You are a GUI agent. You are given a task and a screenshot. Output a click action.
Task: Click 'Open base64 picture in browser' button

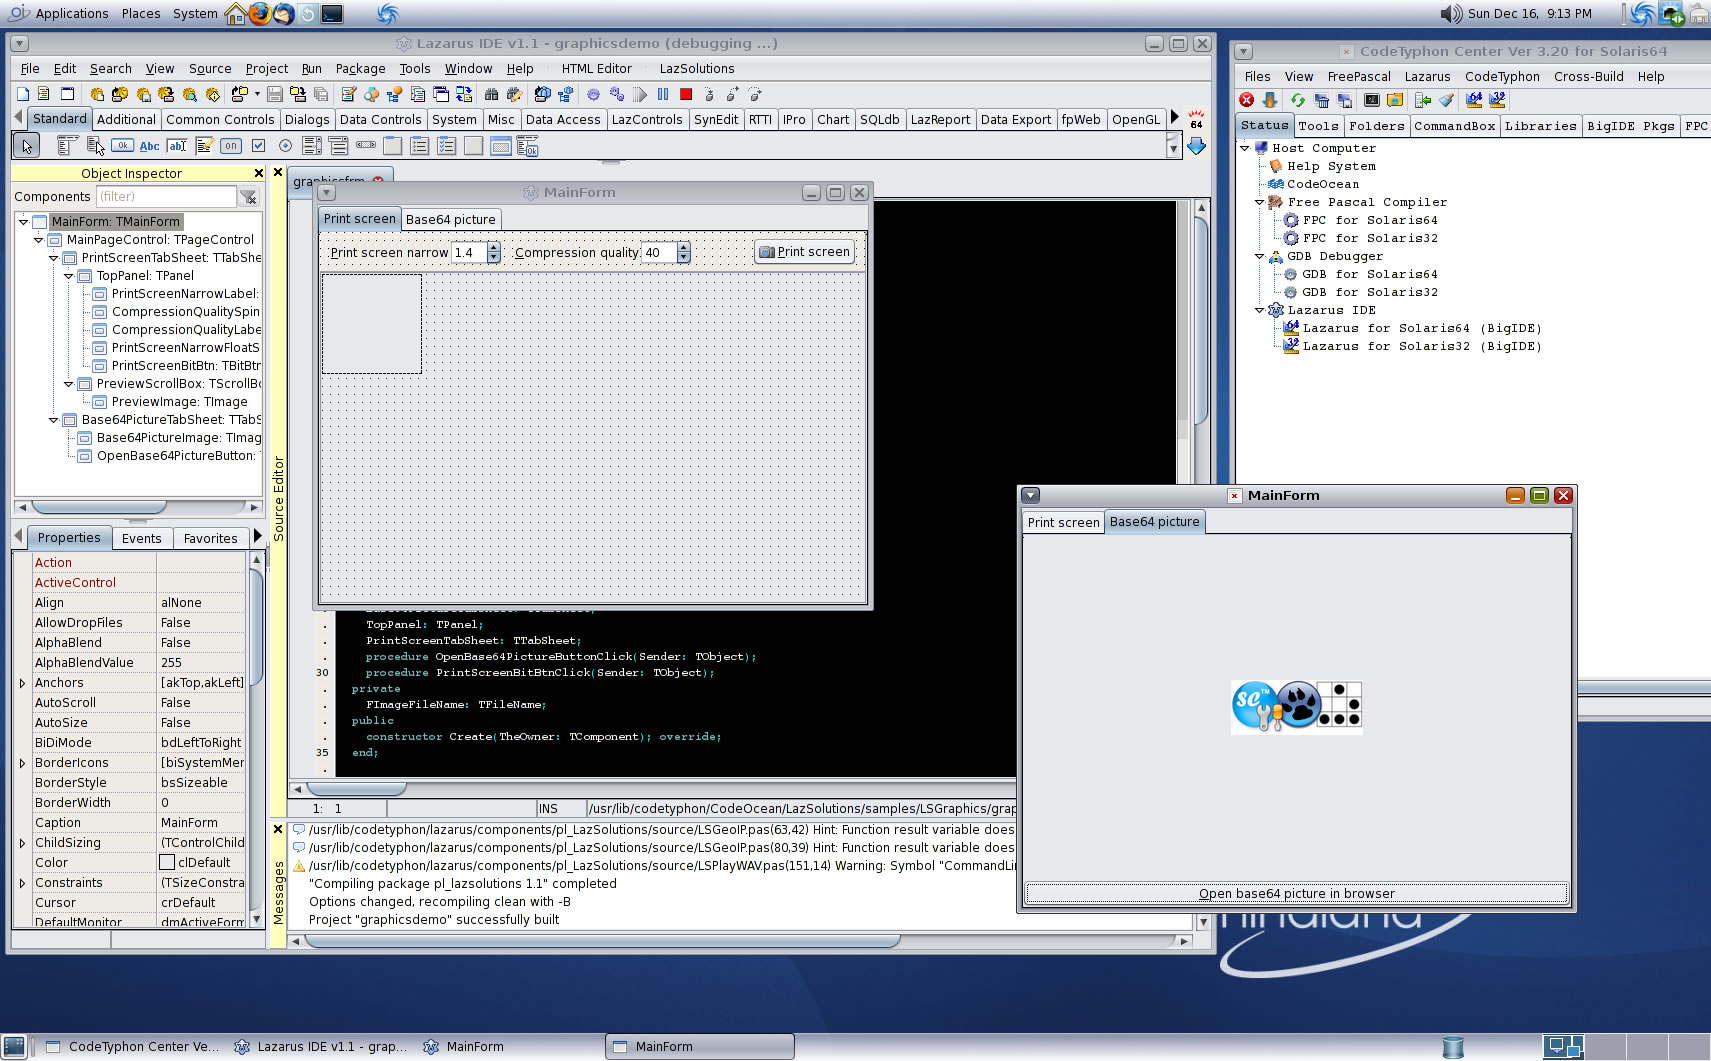click(x=1296, y=894)
